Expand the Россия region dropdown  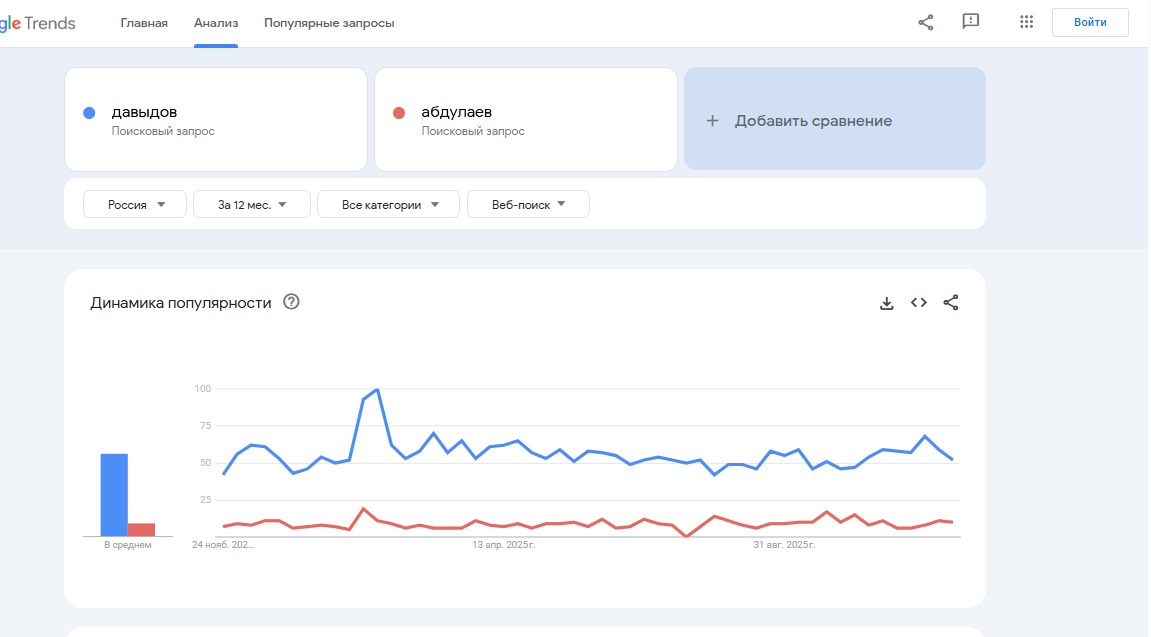coord(135,204)
